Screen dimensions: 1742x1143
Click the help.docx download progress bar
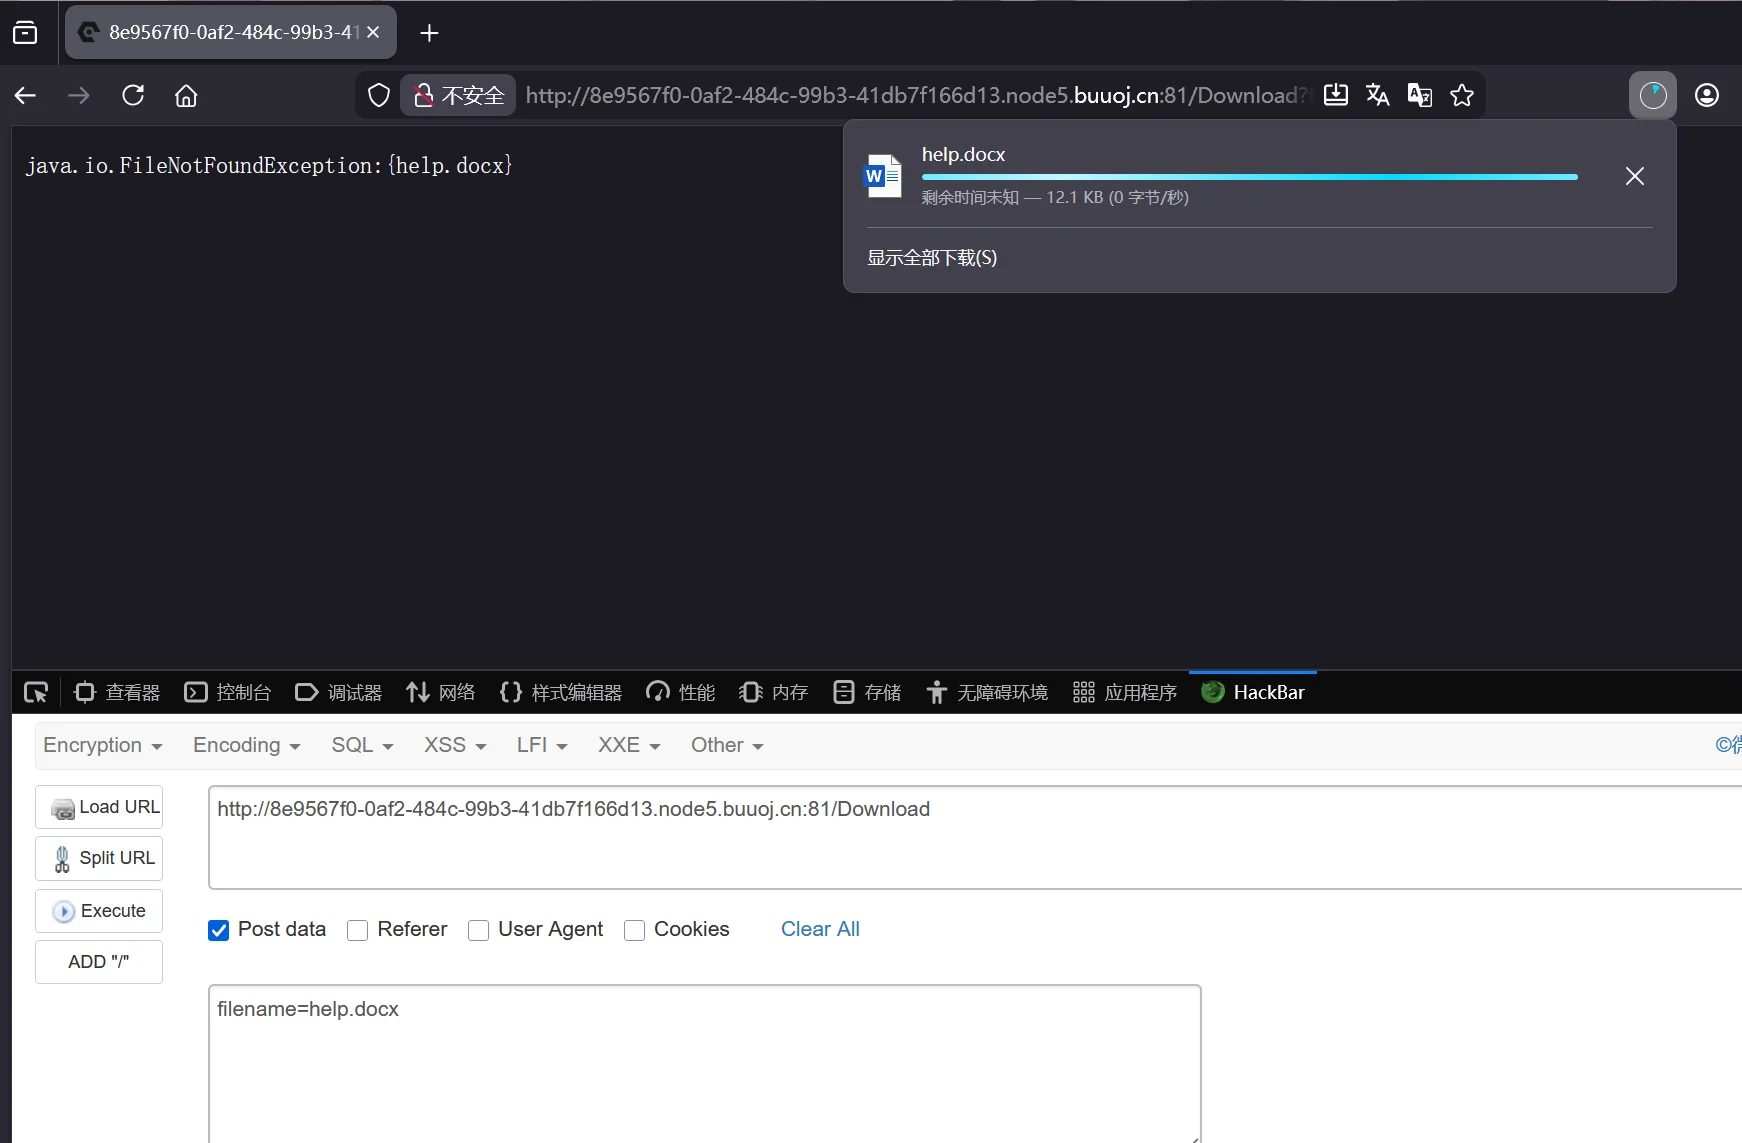(x=1249, y=177)
